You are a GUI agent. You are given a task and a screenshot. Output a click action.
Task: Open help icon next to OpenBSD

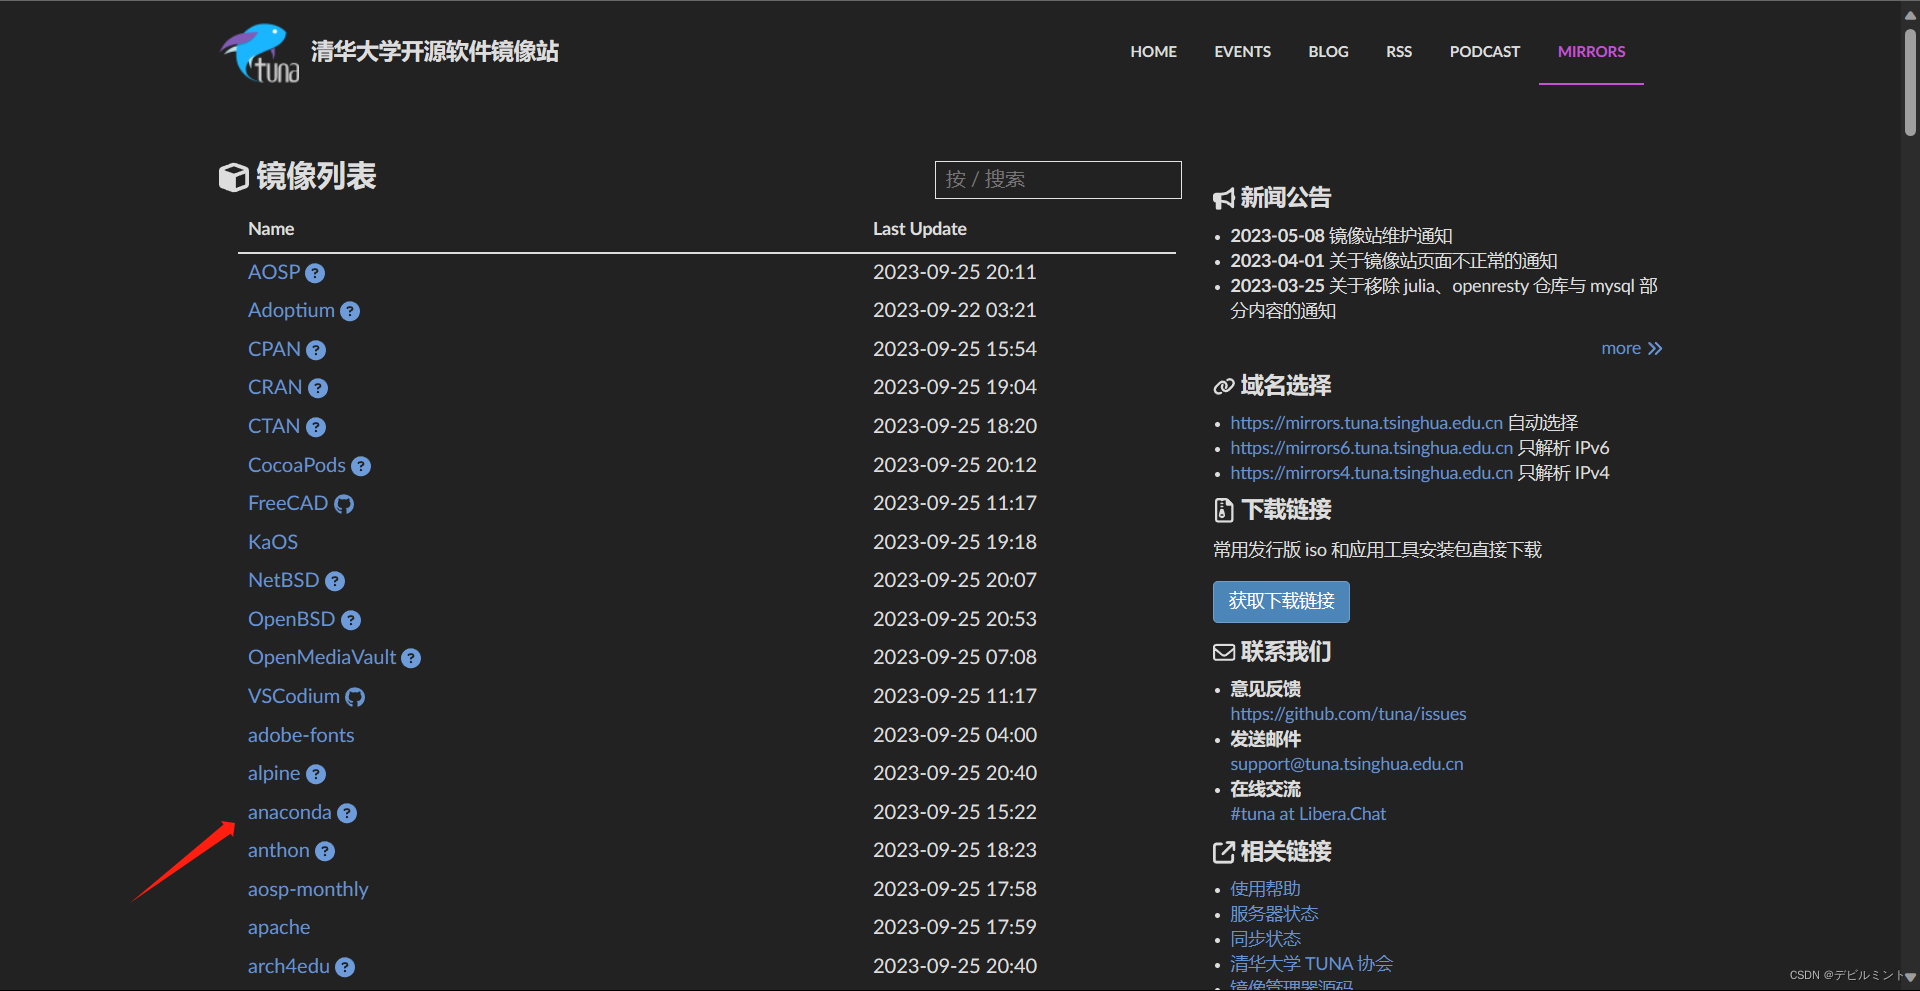pyautogui.click(x=351, y=620)
